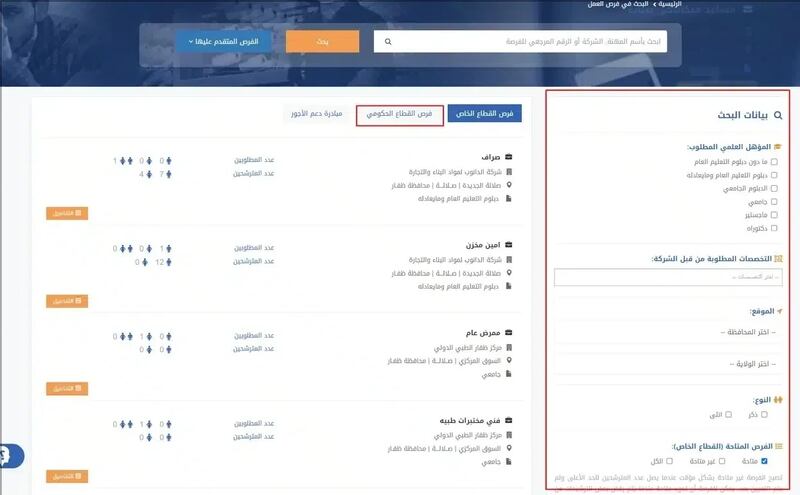Open the اختر المحافظة dropdown
Image resolution: width=800 pixels, height=495 pixels.
pyautogui.click(x=668, y=332)
